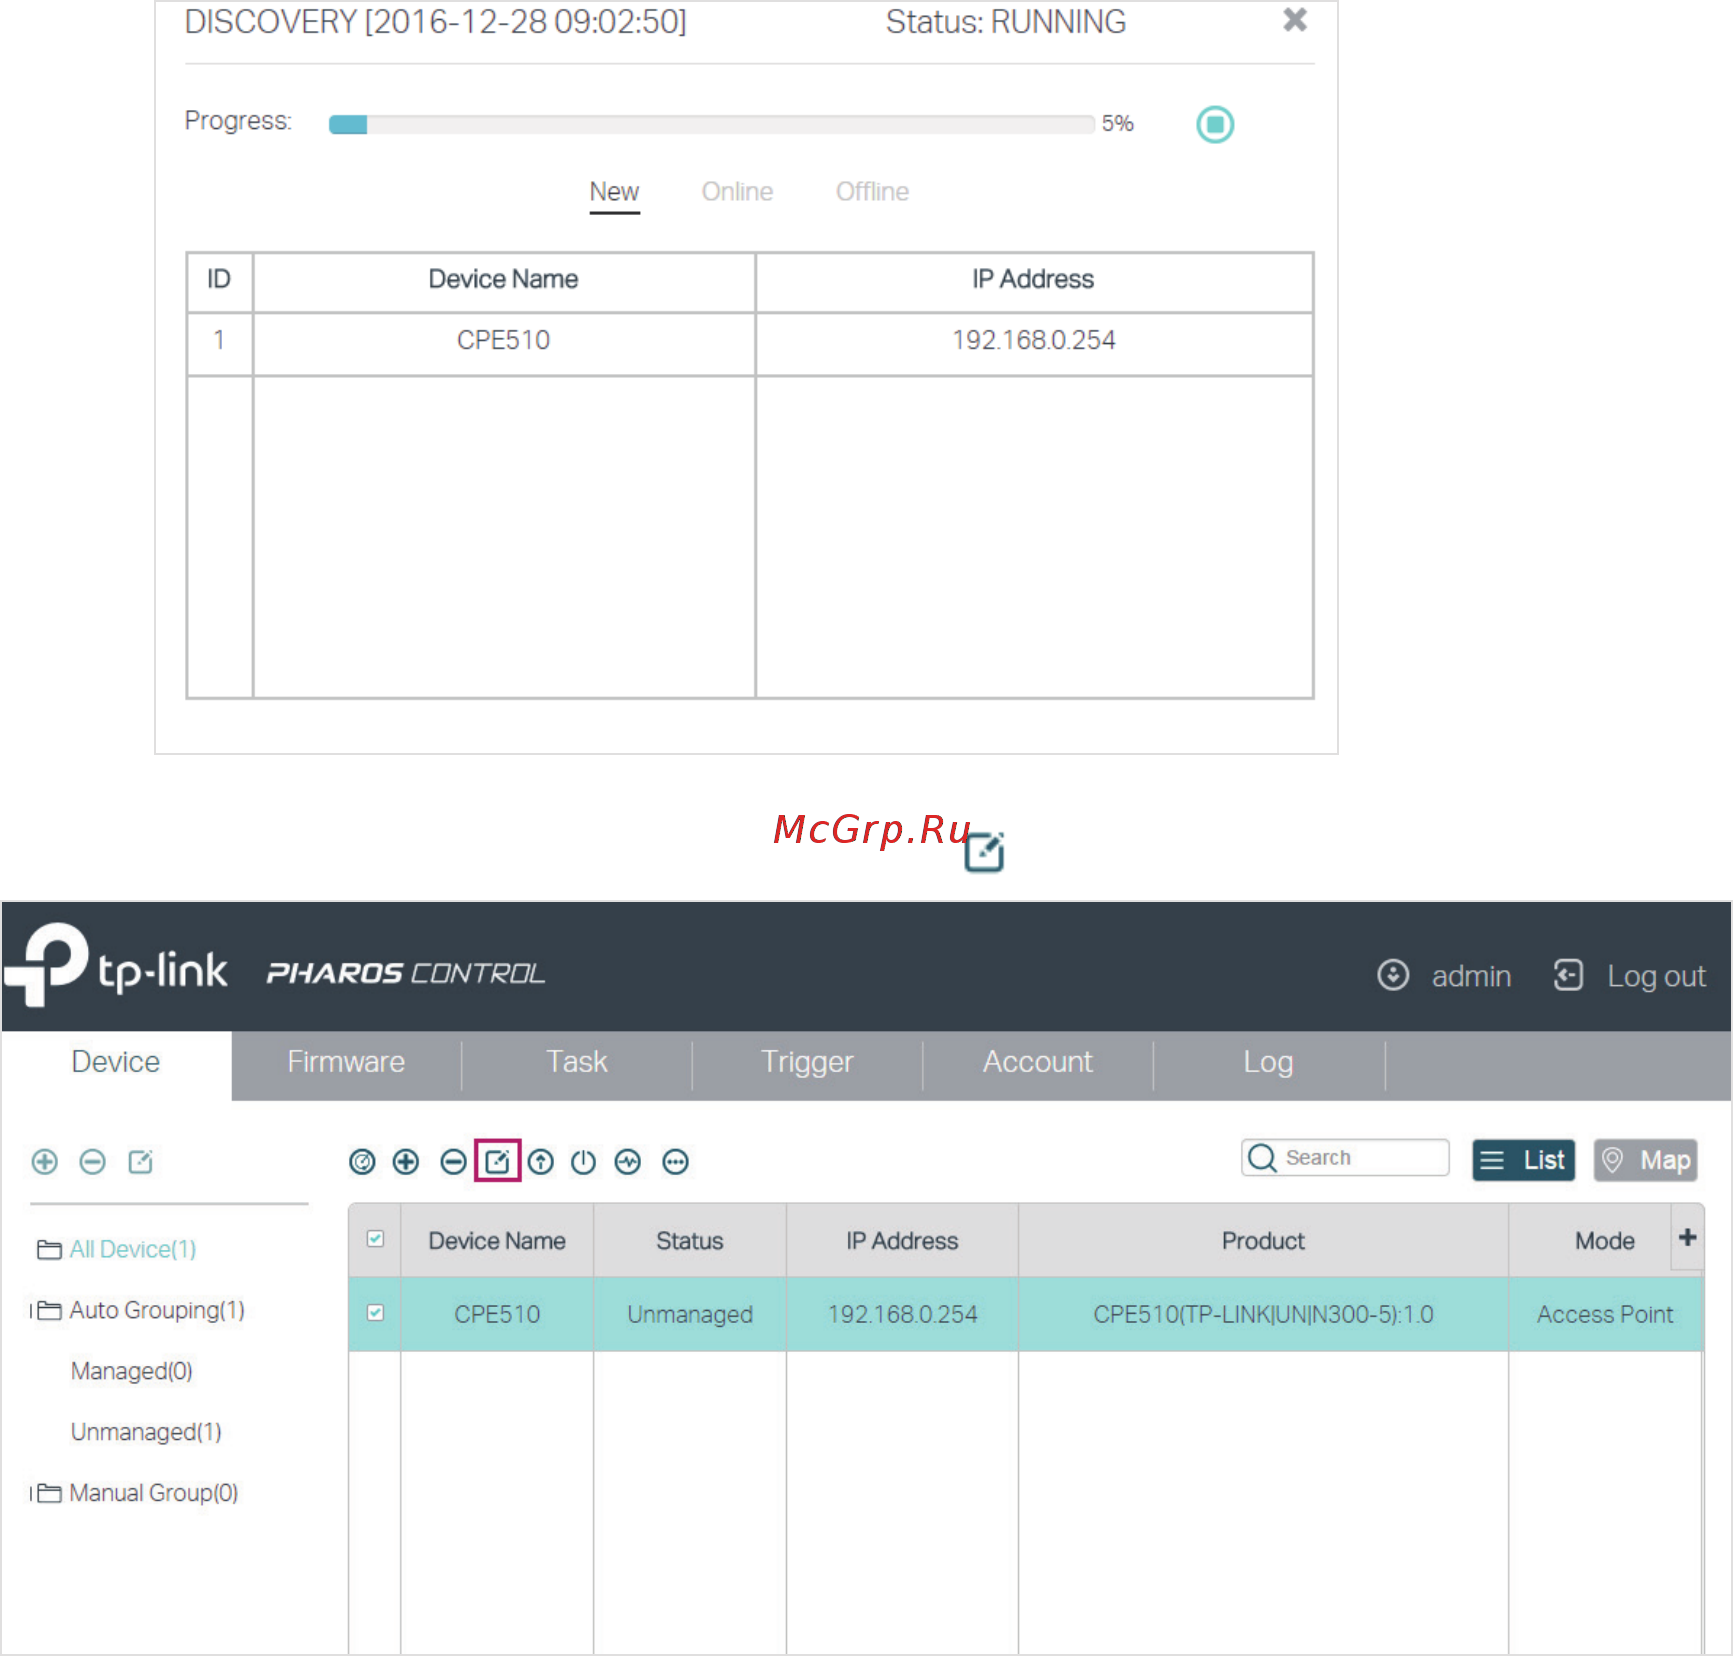Sort by IP Address column in device list
Screen dimensions: 1733x1656
tap(902, 1241)
